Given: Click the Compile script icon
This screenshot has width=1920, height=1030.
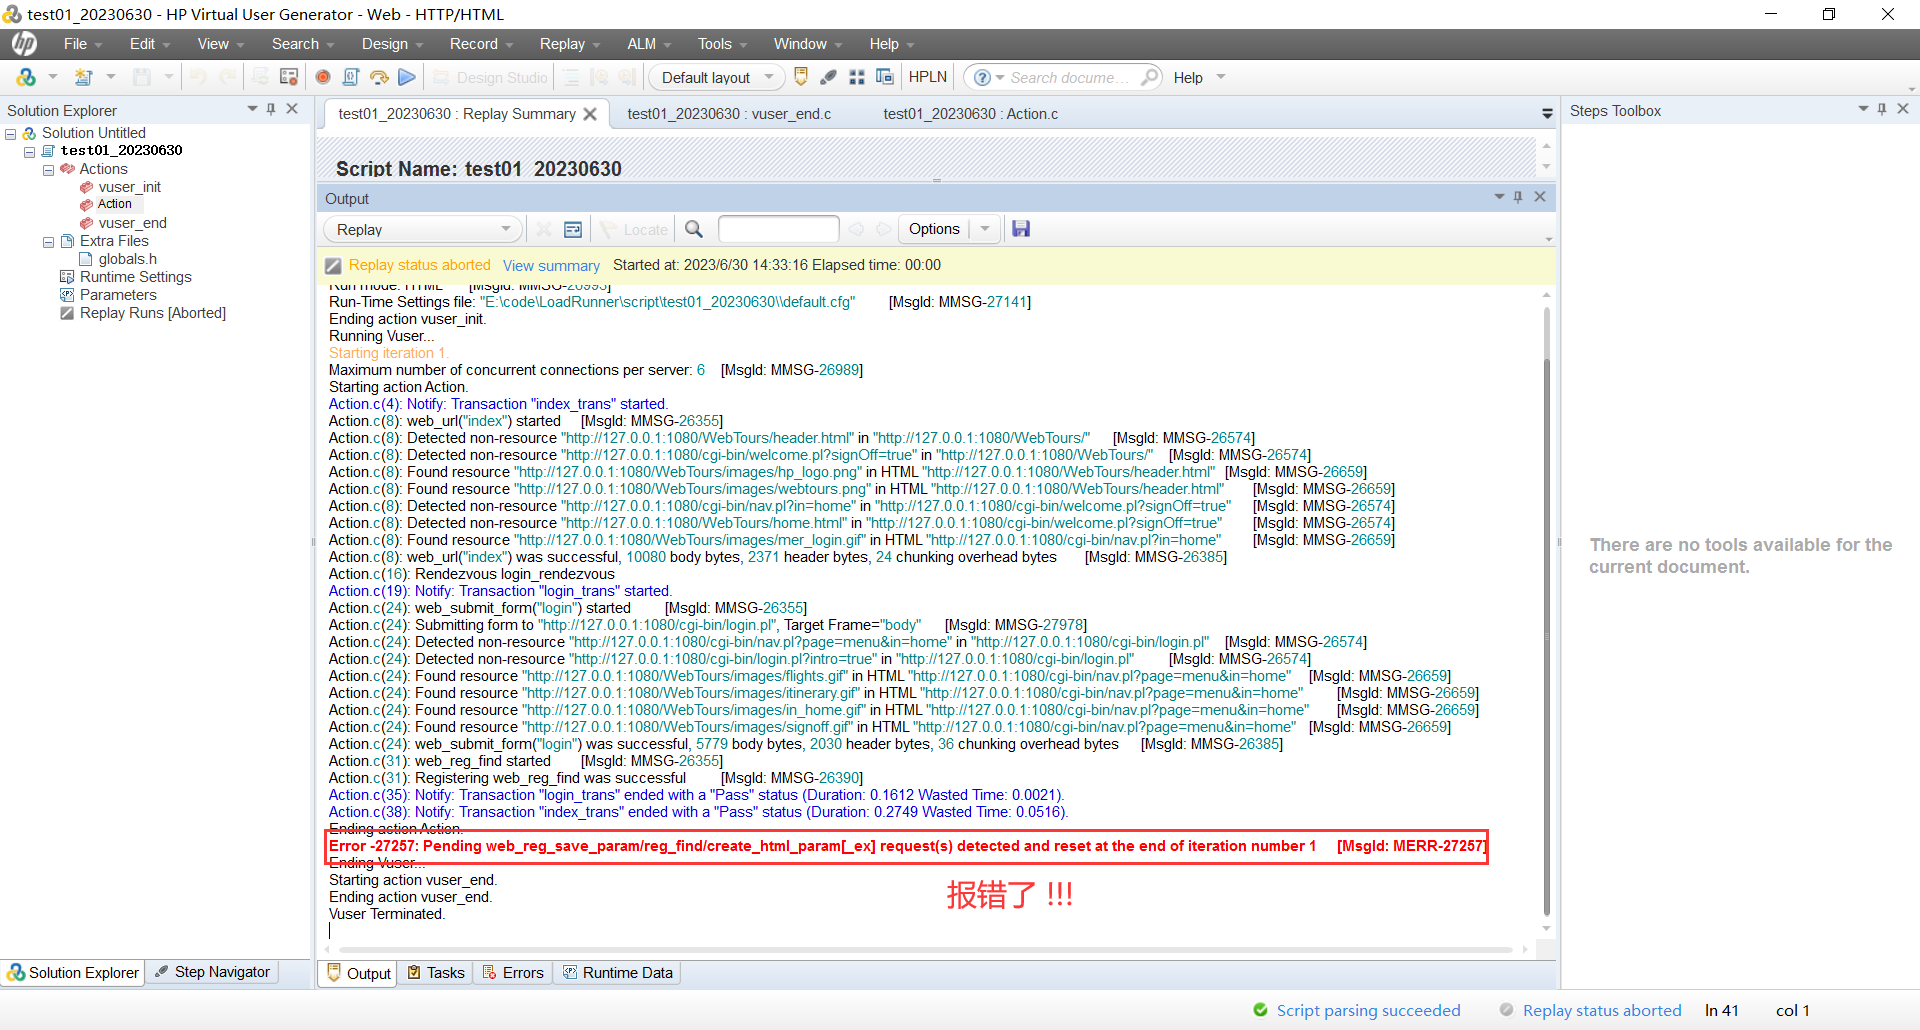Looking at the screenshot, I should [351, 77].
